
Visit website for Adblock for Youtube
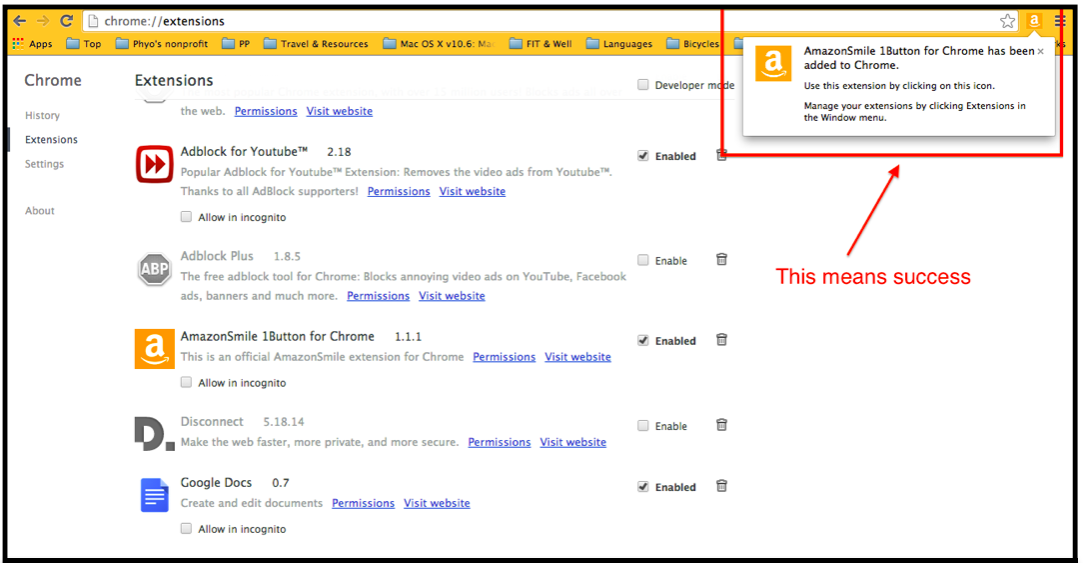click(472, 191)
